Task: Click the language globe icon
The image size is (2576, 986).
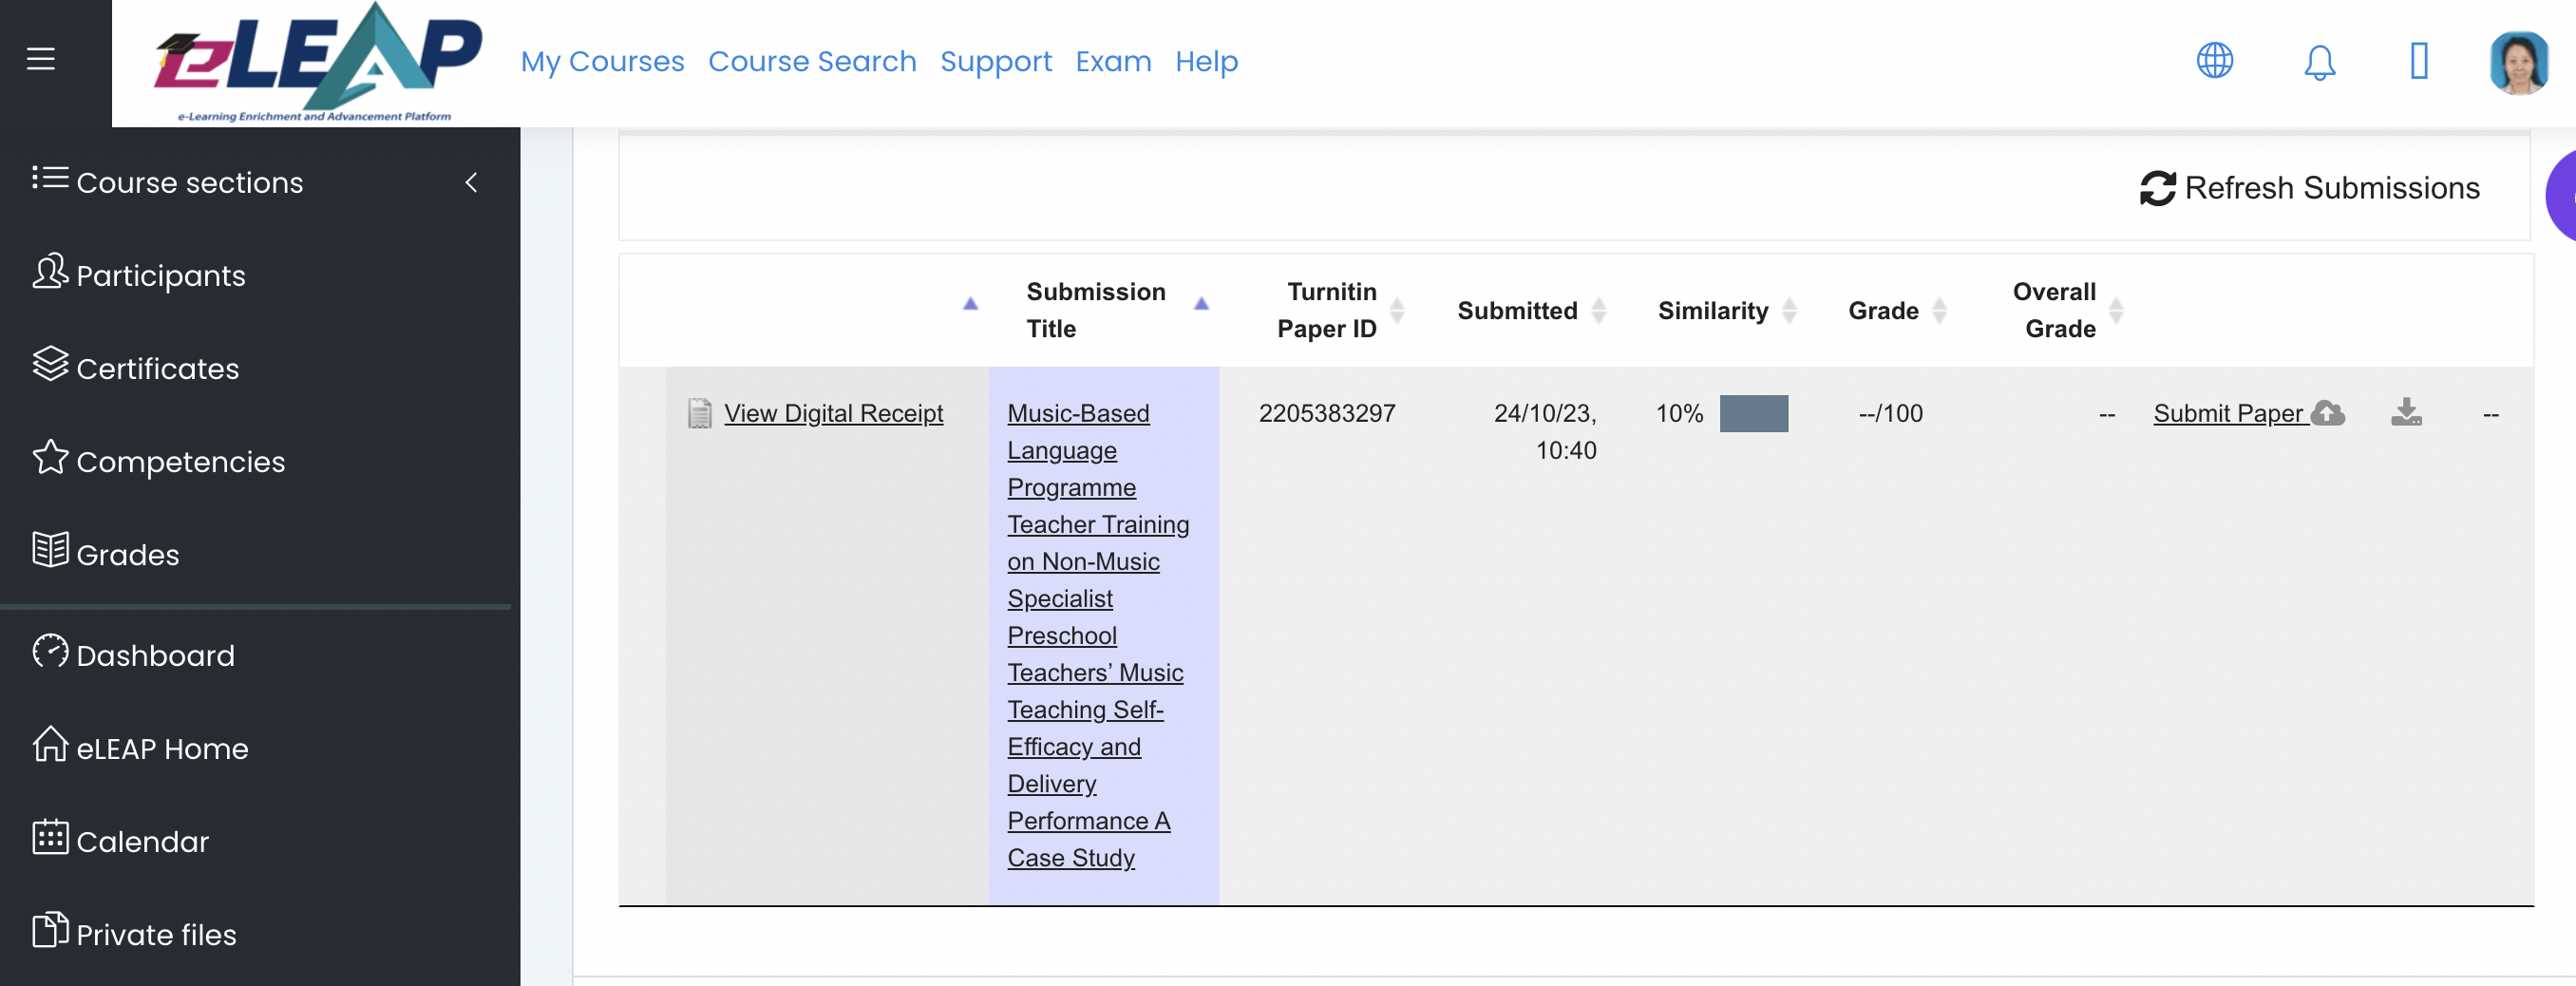Action: (2214, 61)
